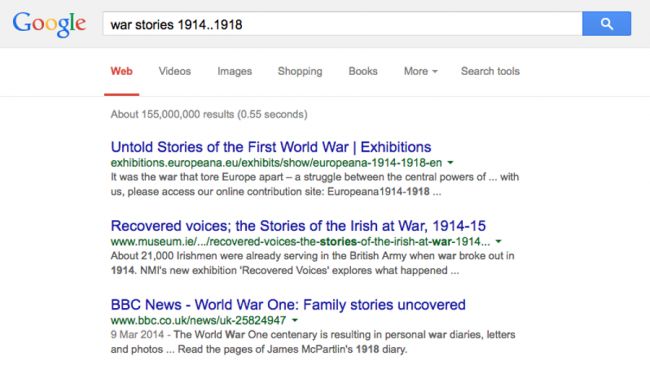
Task: Open Search tools options
Action: (490, 71)
